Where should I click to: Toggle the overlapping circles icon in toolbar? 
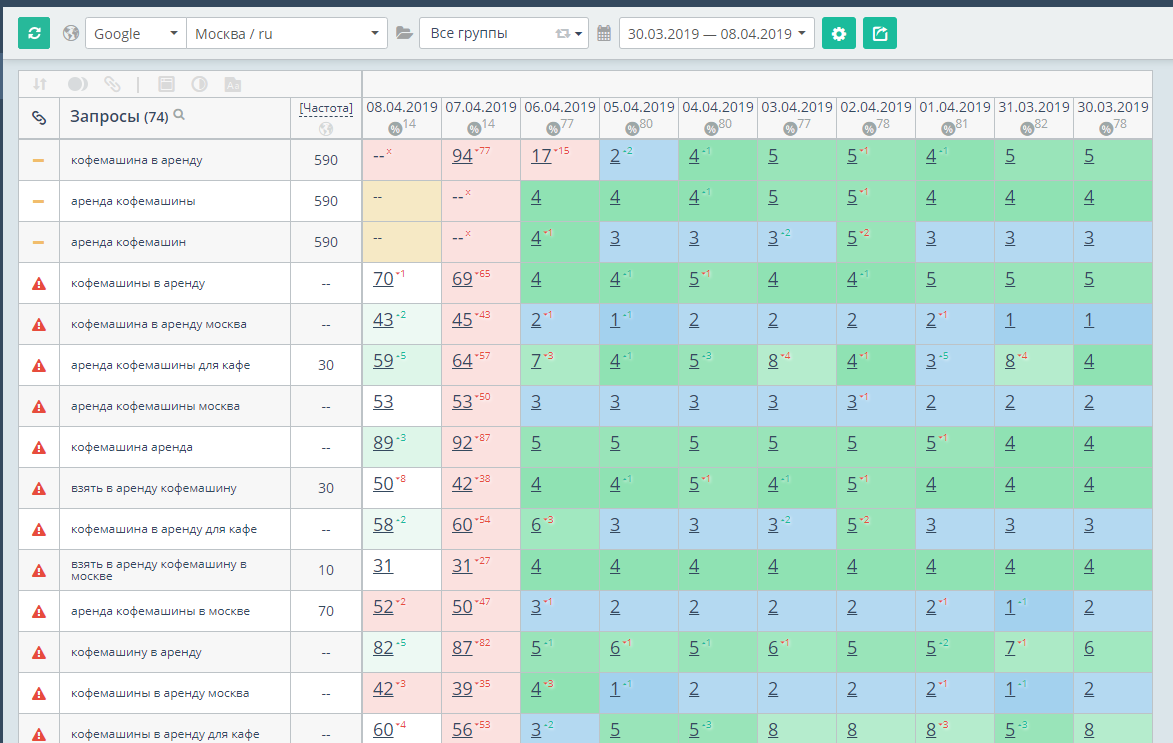click(x=78, y=85)
